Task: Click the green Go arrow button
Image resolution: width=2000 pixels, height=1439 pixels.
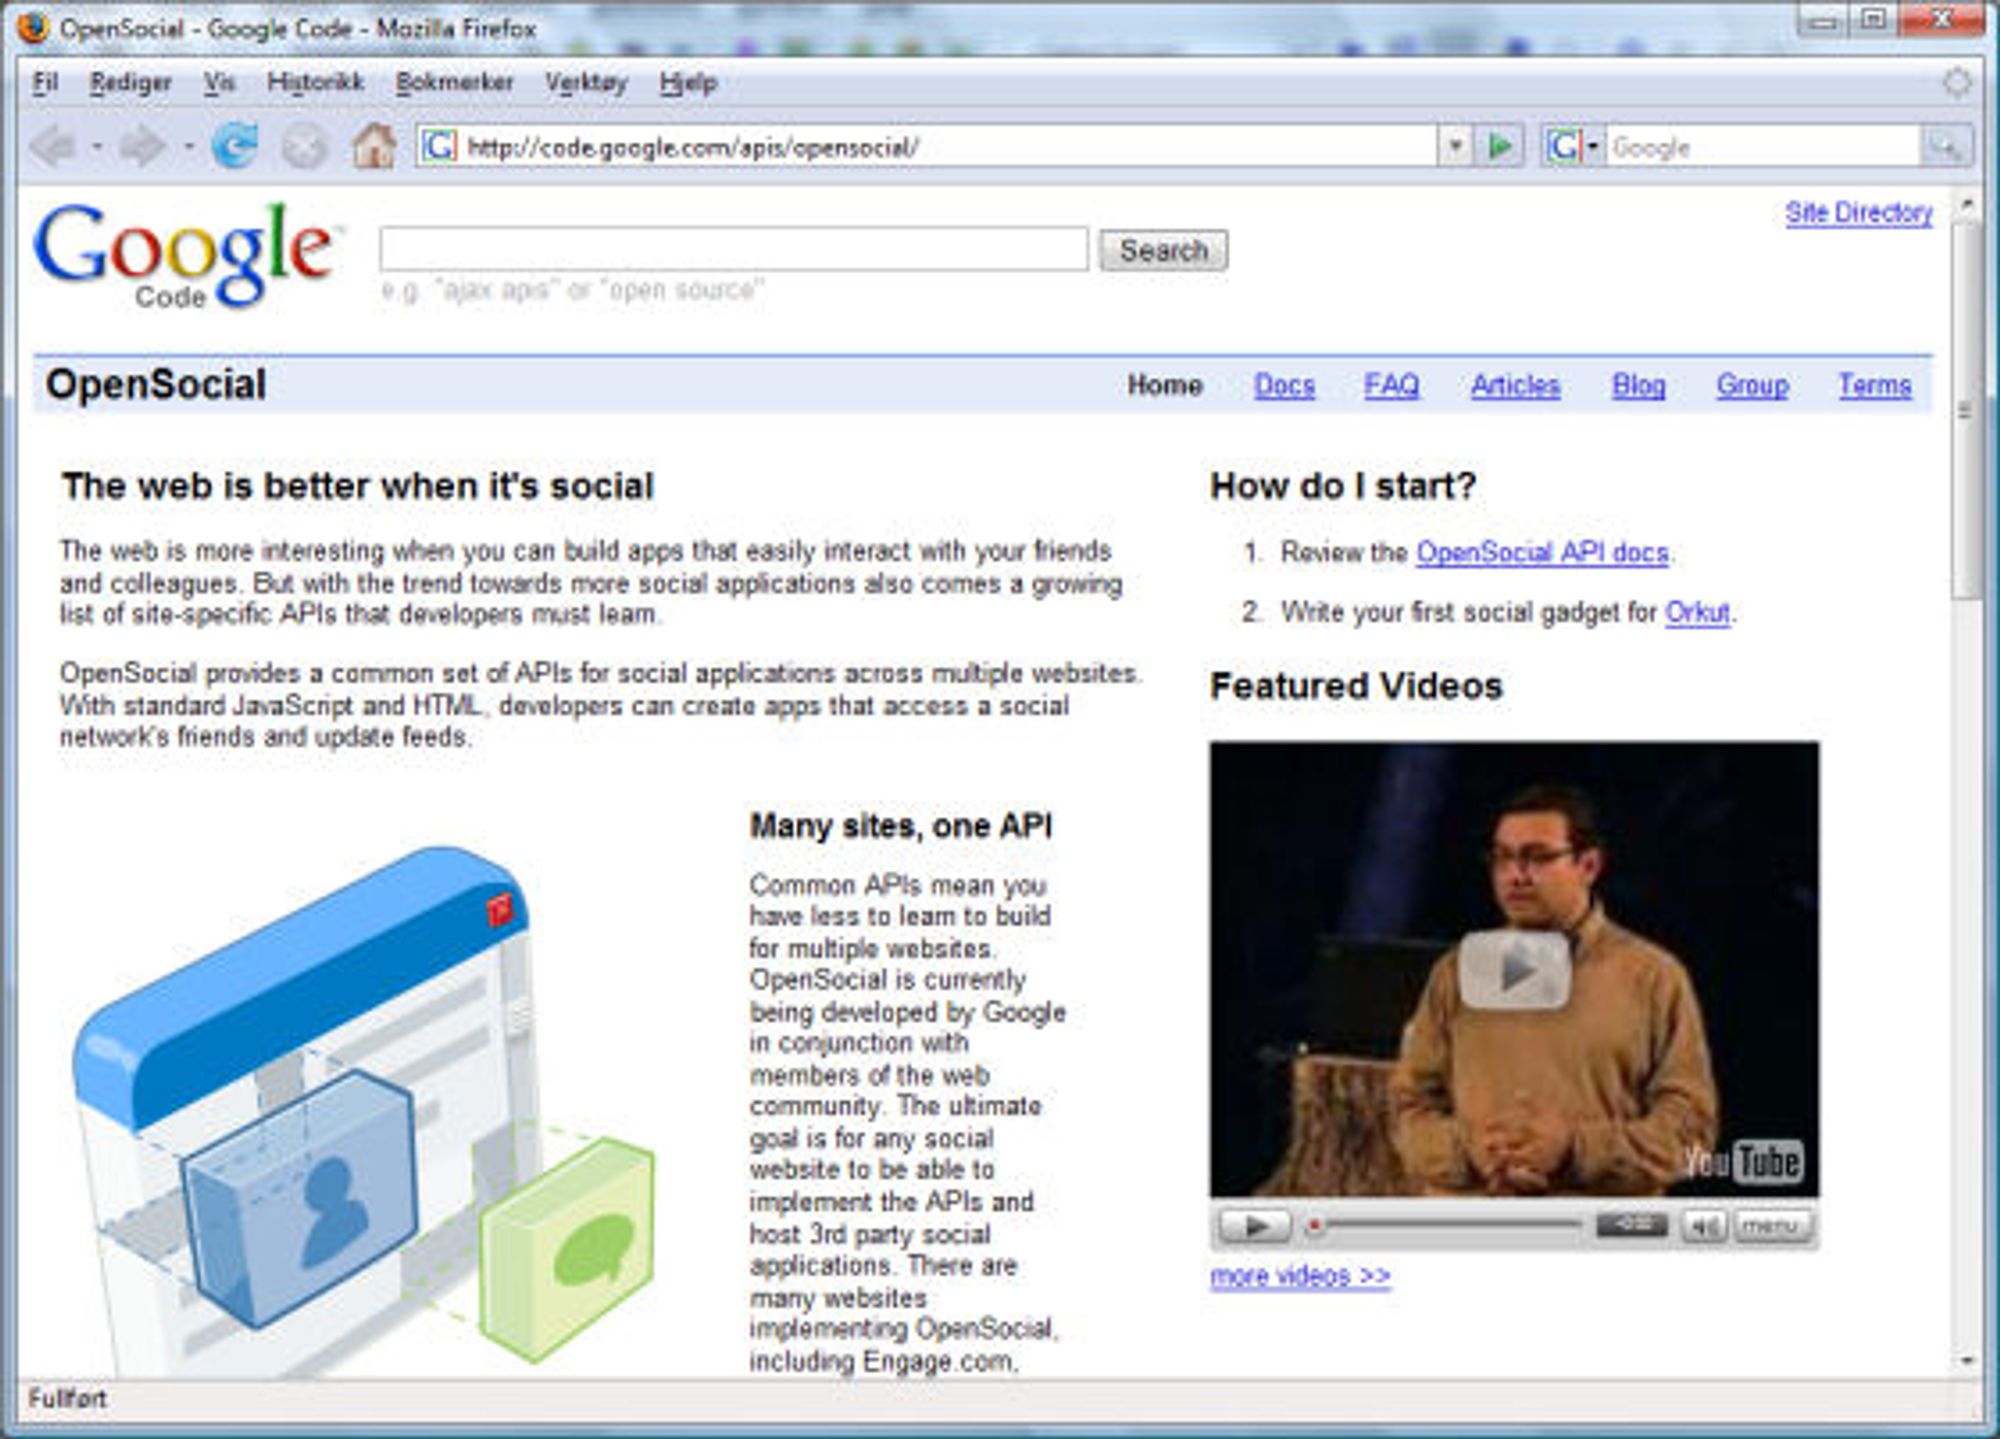Action: point(1500,147)
